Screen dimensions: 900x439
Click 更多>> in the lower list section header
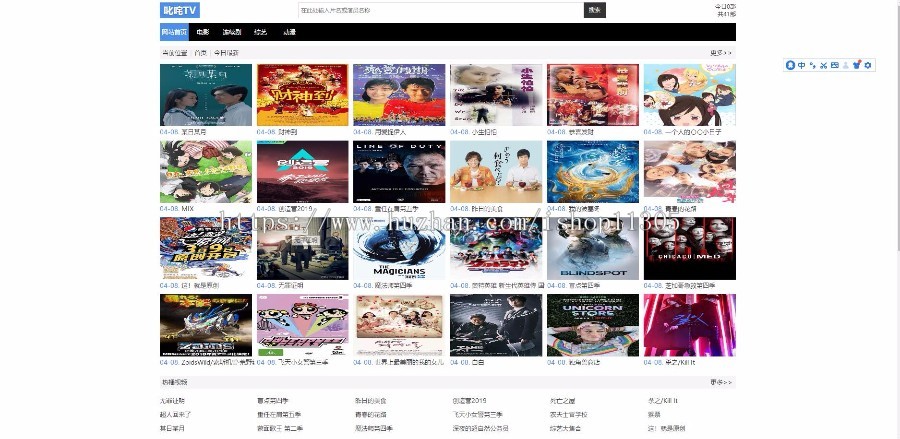[721, 382]
